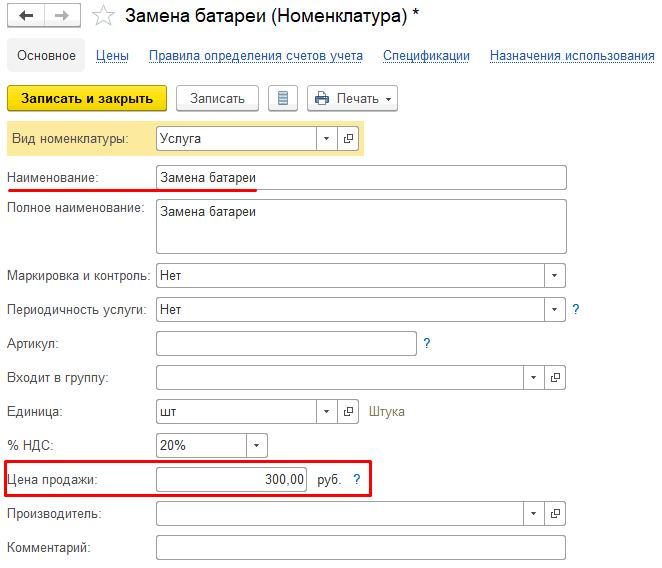Screen dimensions: 662x568
Task: Go forward with the right arrow button
Action: (62, 16)
